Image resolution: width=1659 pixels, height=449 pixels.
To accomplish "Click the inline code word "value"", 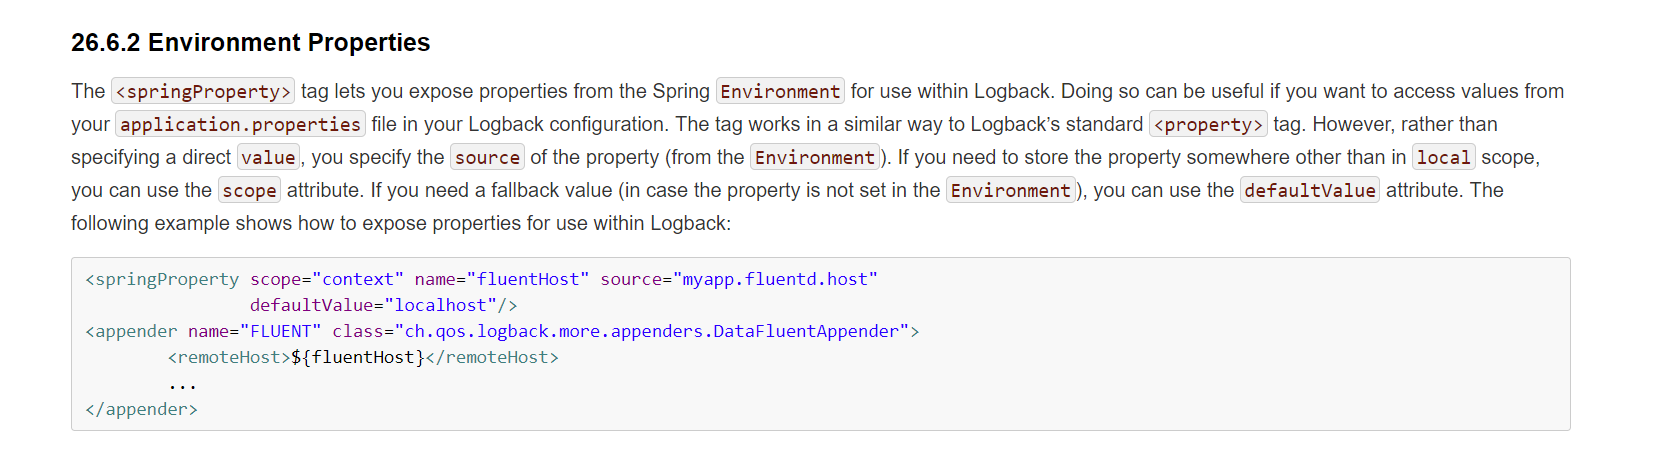I will pyautogui.click(x=268, y=158).
